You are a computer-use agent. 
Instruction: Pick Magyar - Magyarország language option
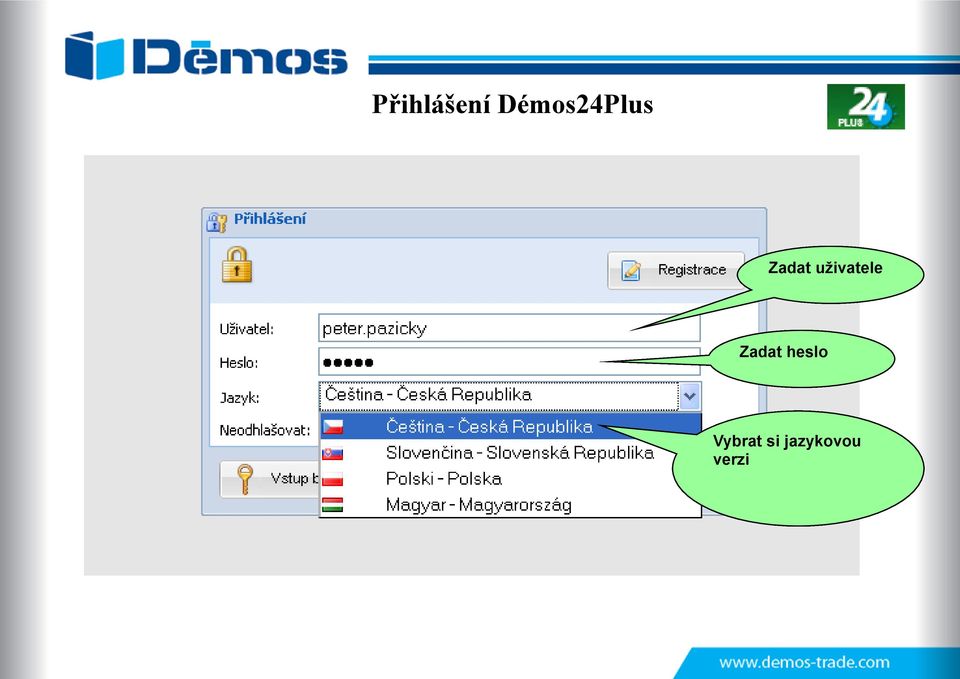(510, 505)
